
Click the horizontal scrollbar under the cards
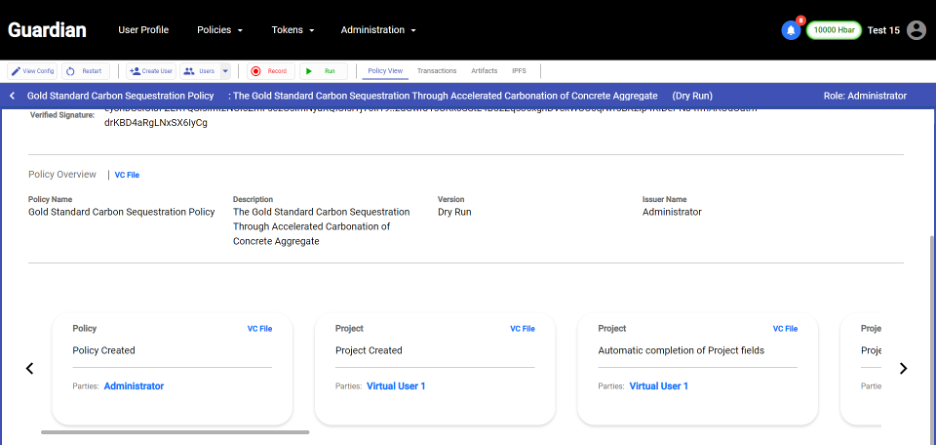click(175, 432)
